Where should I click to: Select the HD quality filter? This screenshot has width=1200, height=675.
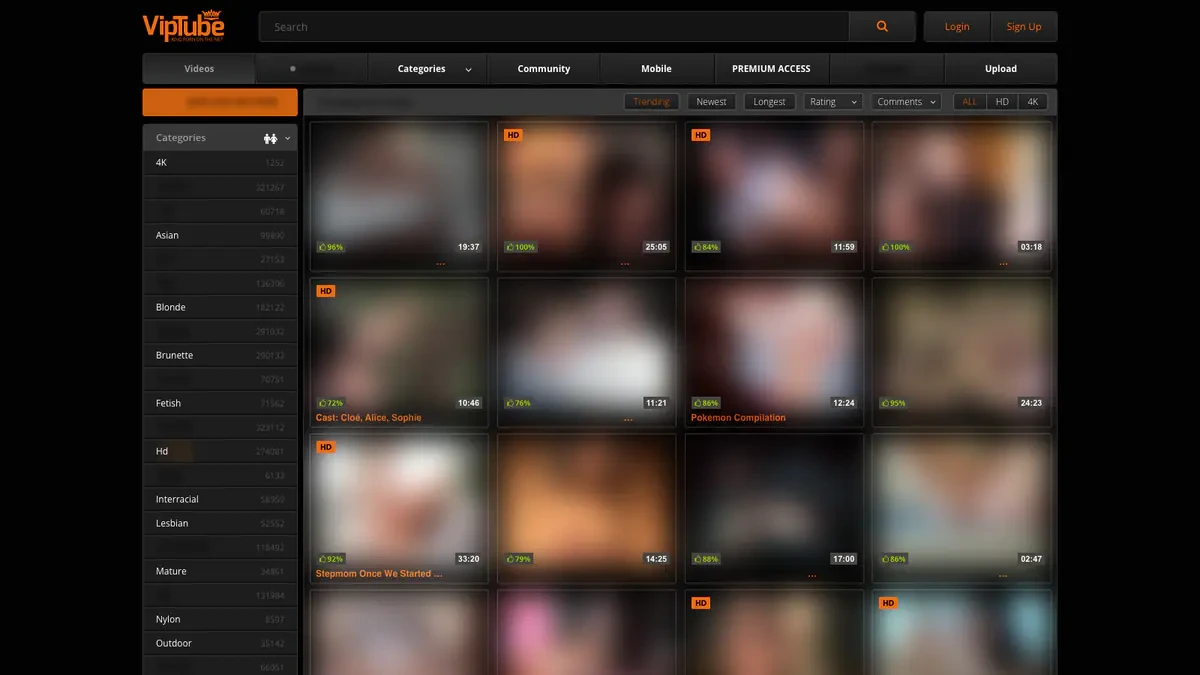tap(1002, 102)
